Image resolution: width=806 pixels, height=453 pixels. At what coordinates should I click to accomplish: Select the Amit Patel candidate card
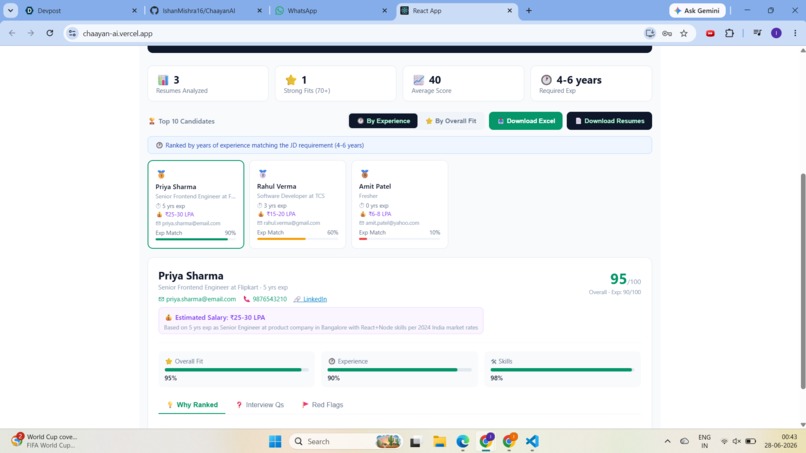(x=399, y=204)
